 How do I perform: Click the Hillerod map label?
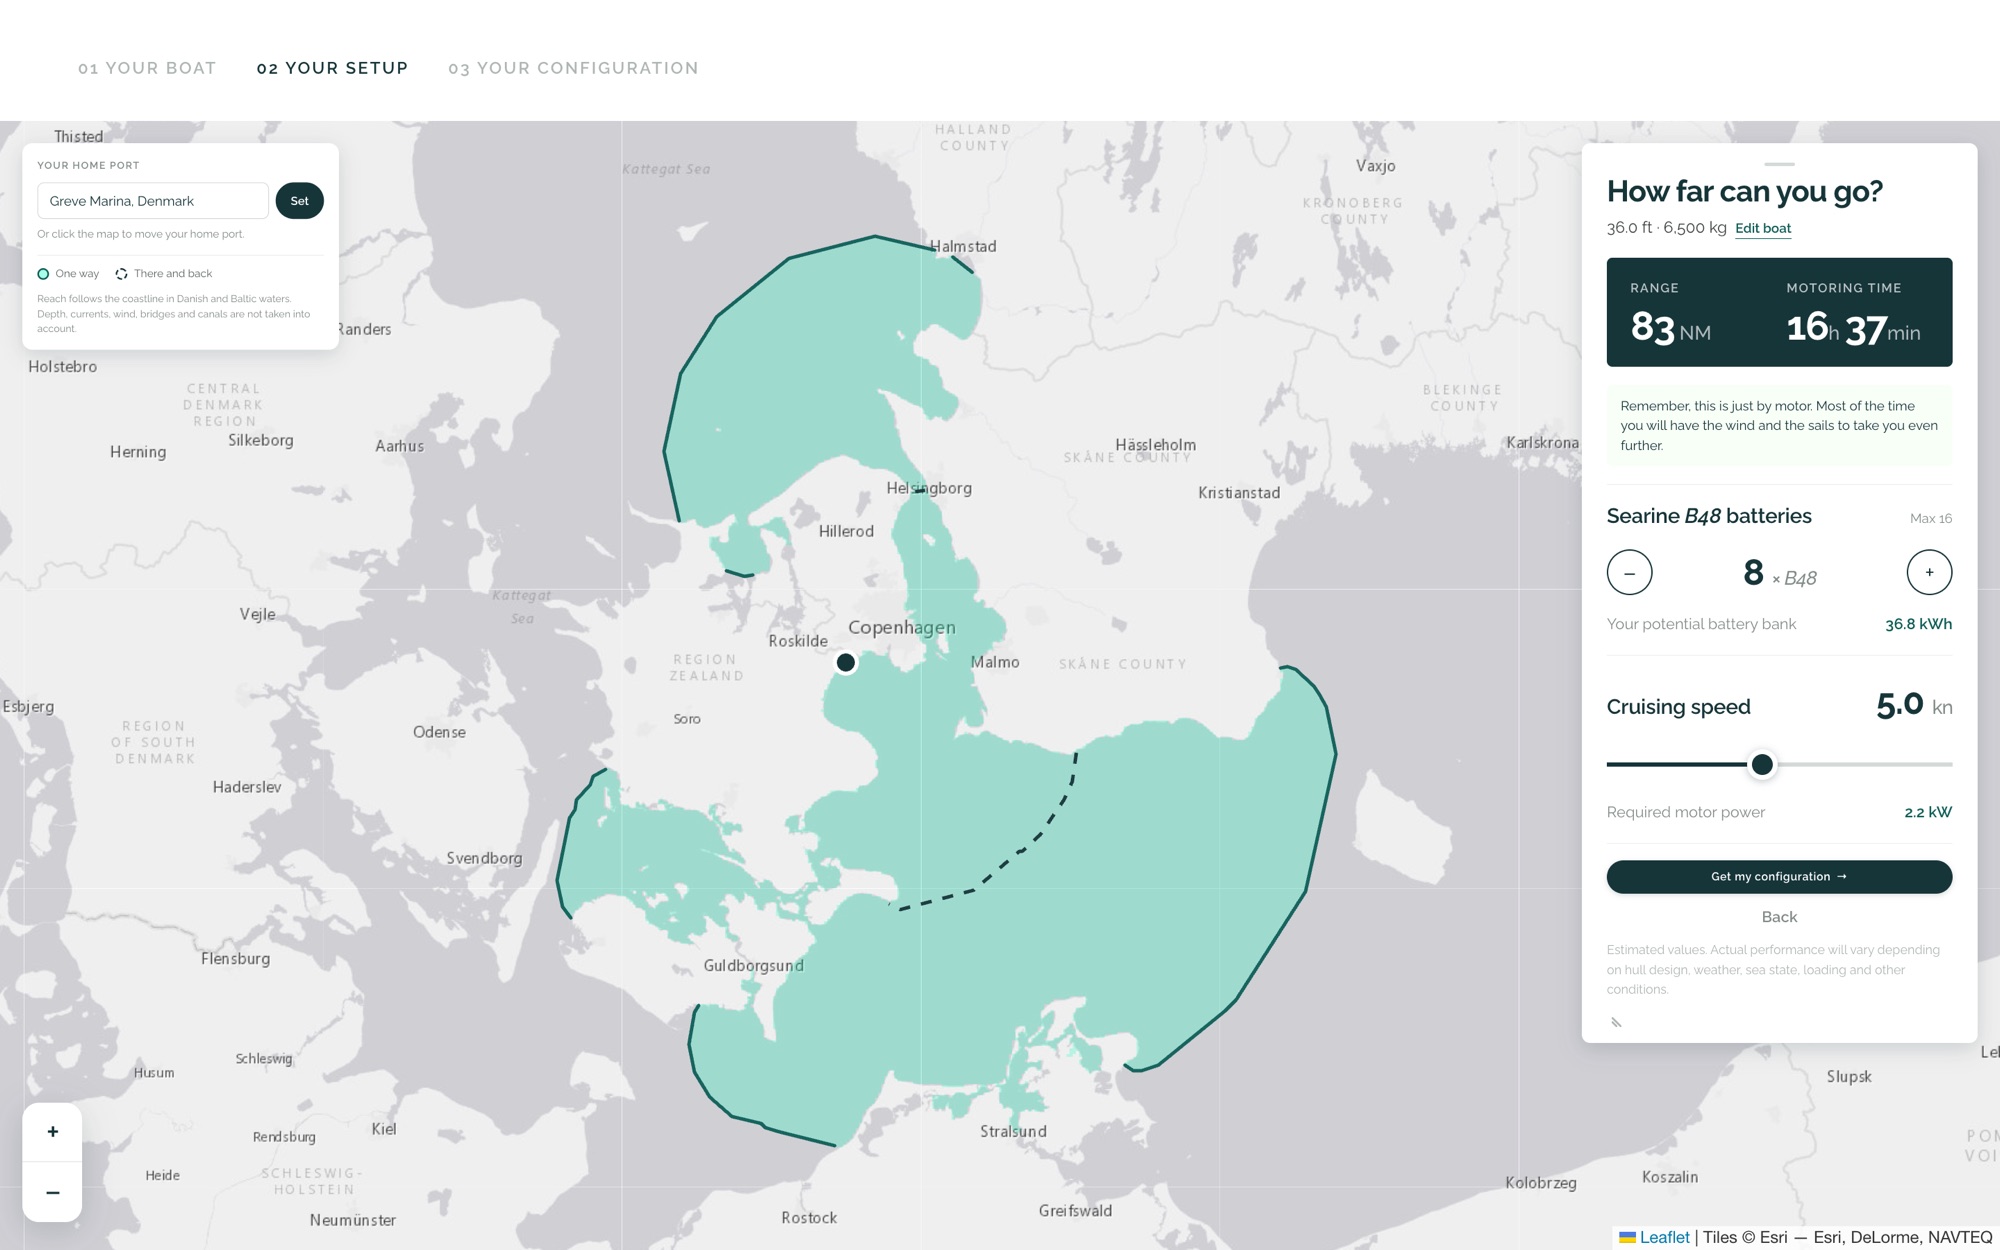pyautogui.click(x=846, y=531)
